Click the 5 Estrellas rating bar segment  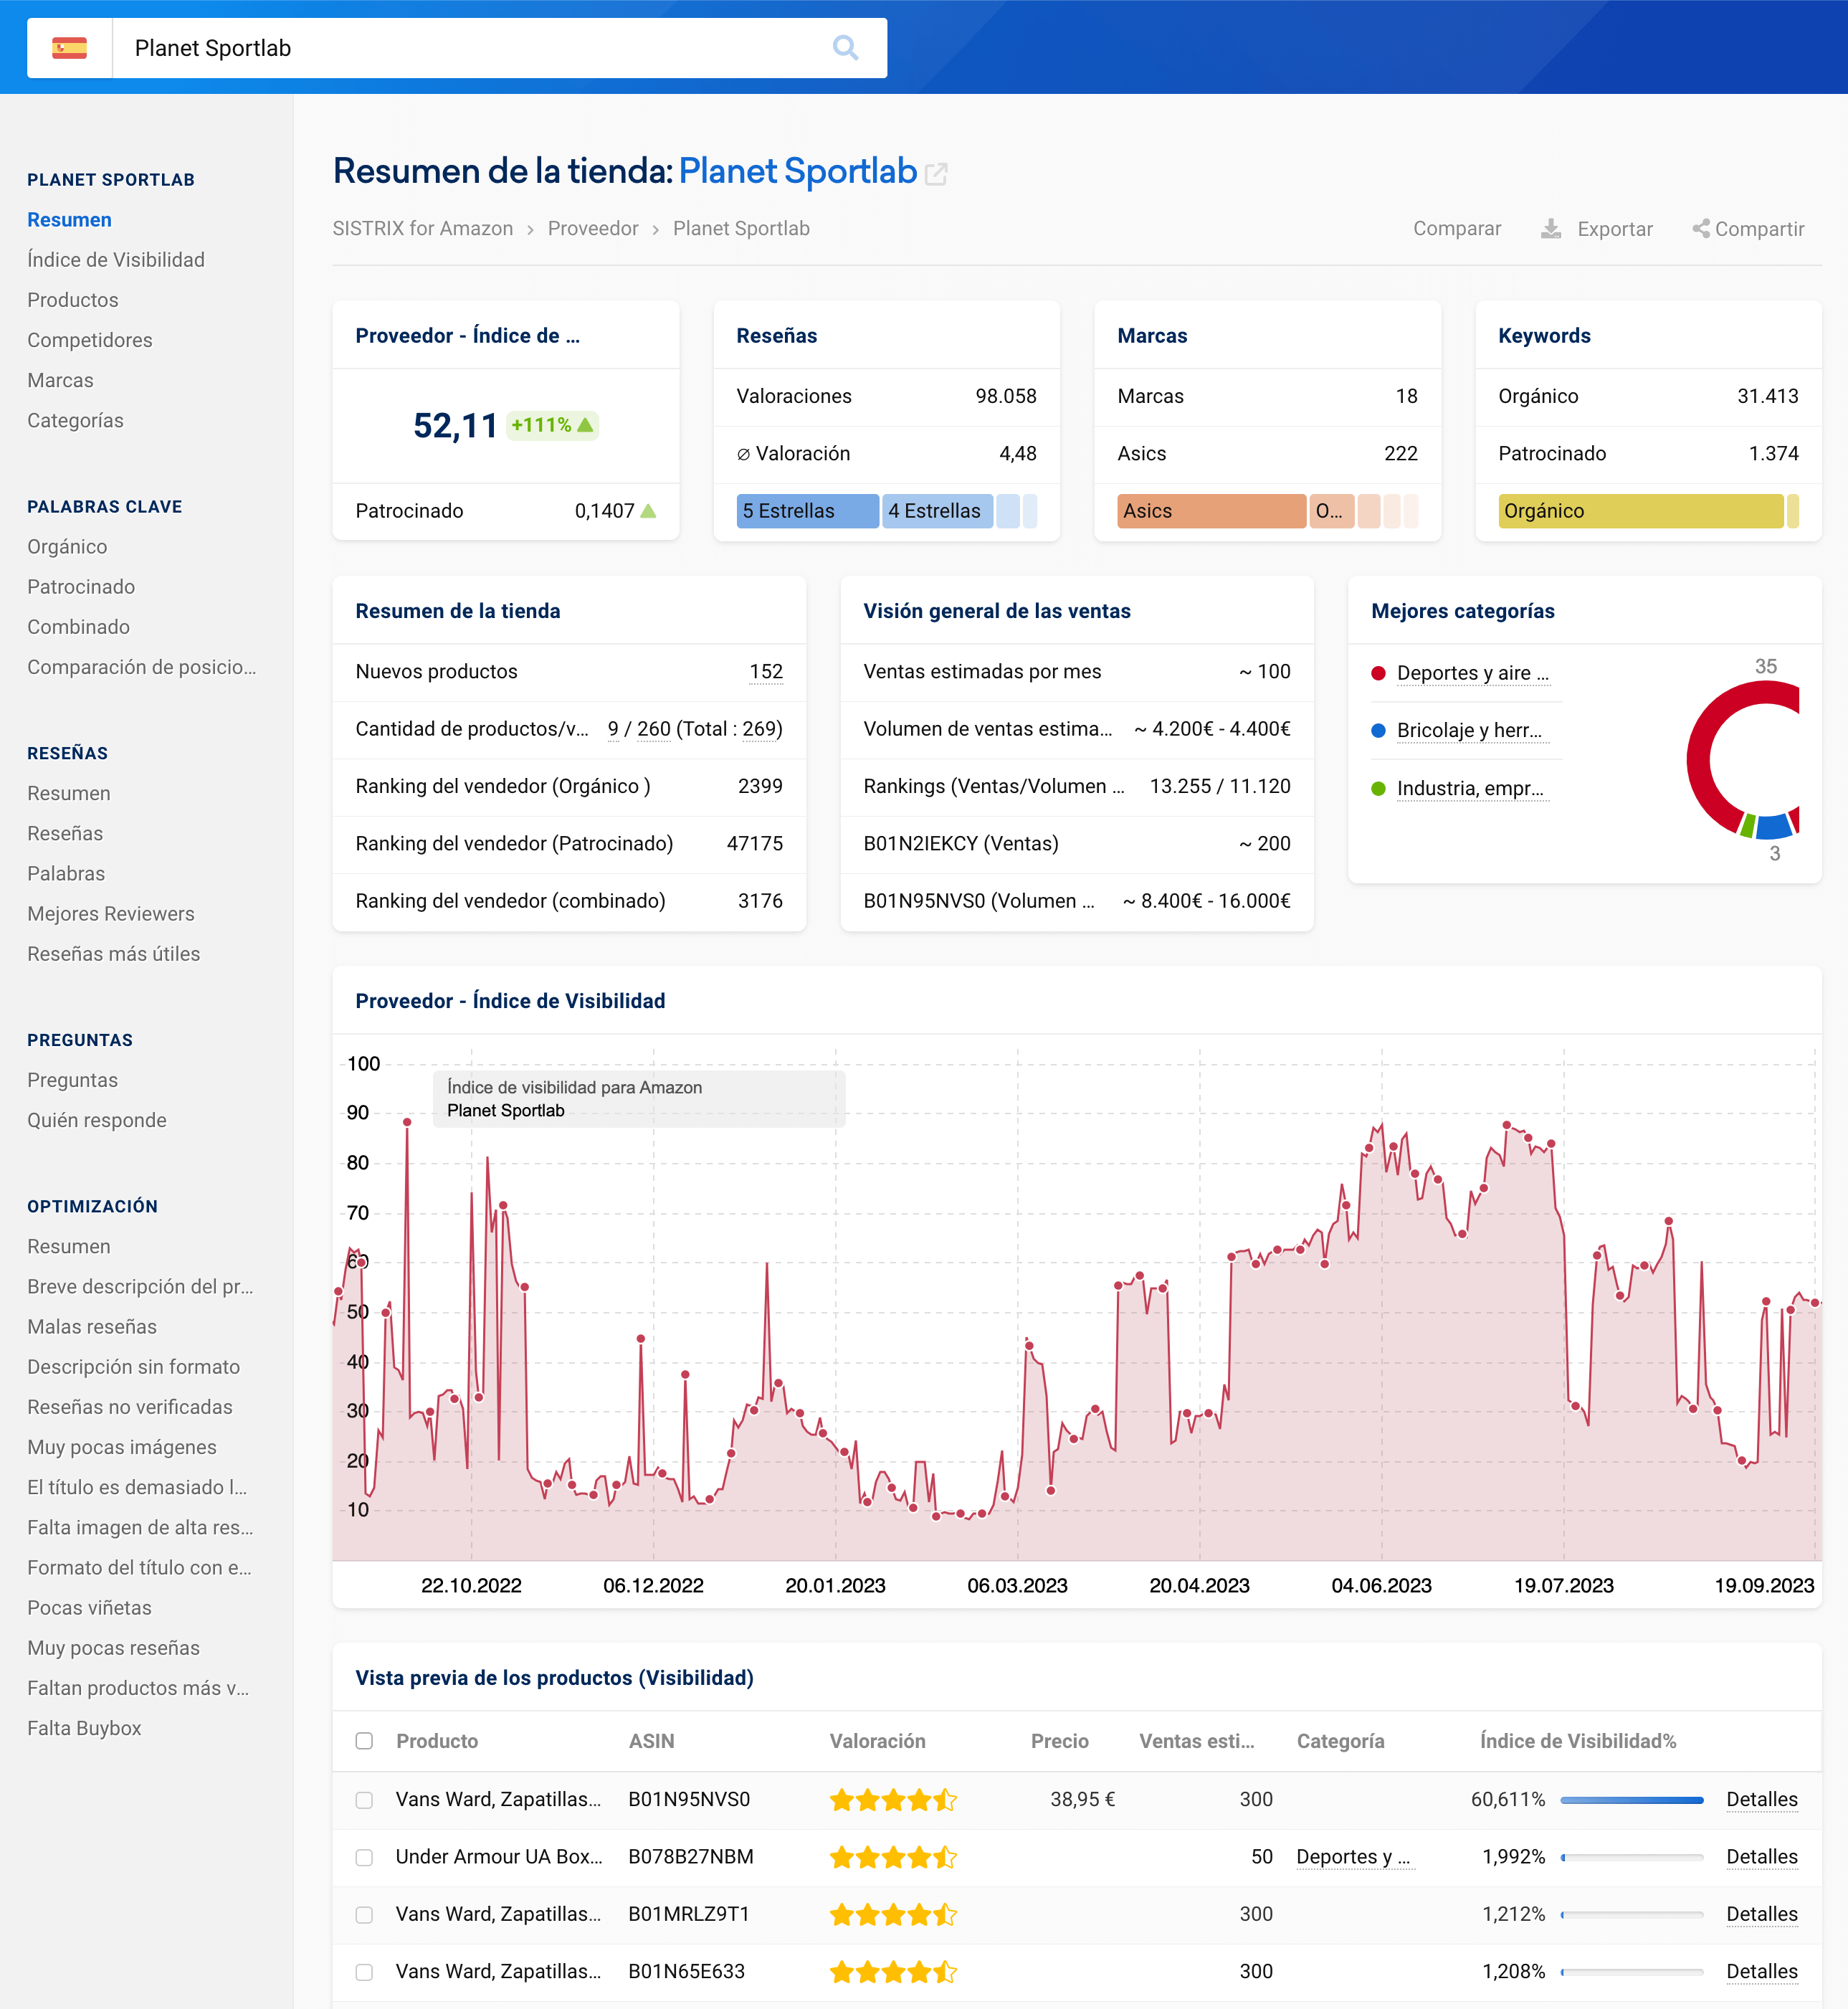pyautogui.click(x=807, y=511)
